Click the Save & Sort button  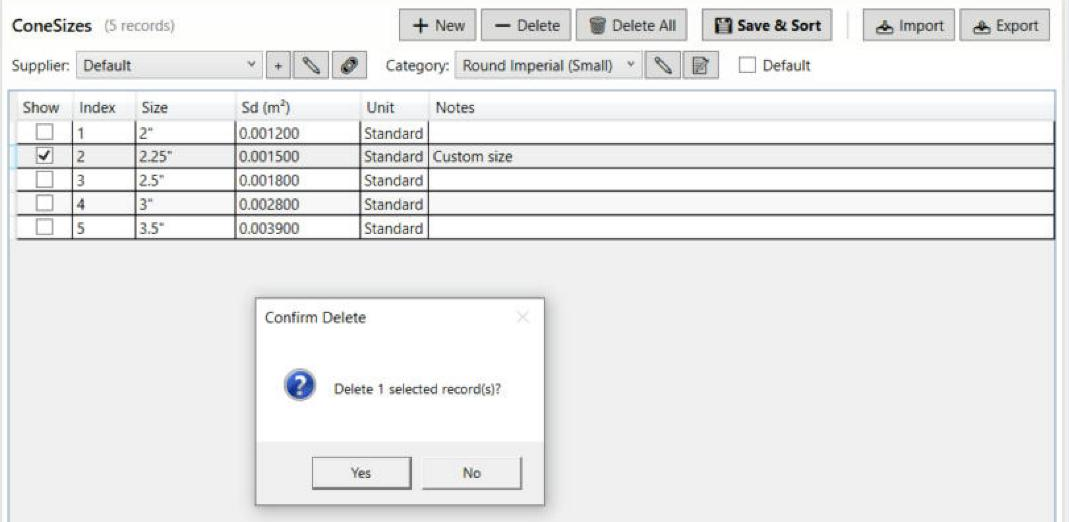pyautogui.click(x=767, y=25)
